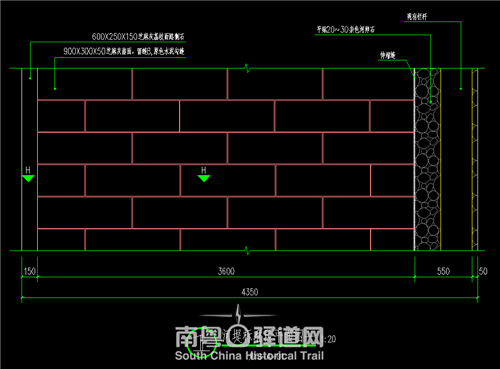Click the top-right railing annotation label

417,17
